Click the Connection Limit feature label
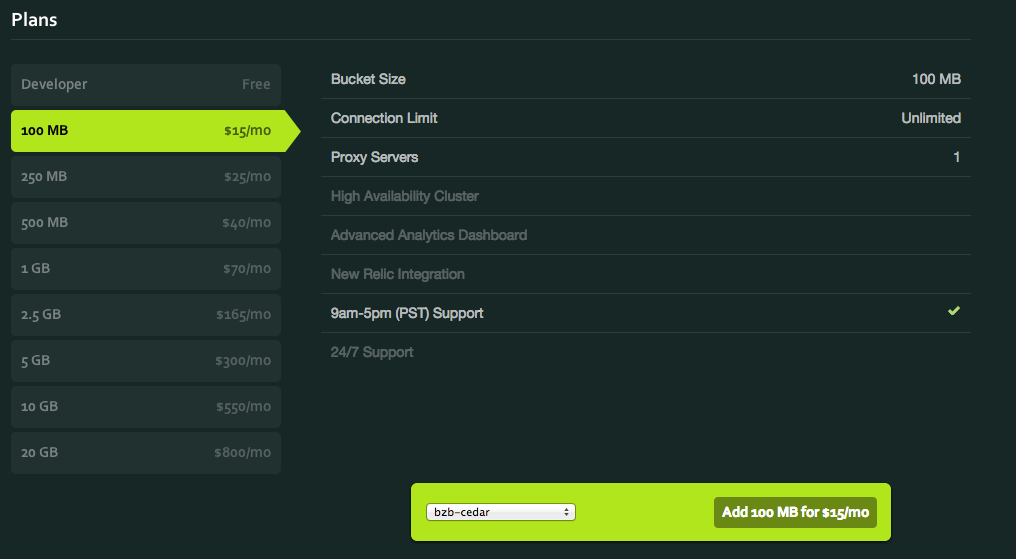 tap(384, 118)
